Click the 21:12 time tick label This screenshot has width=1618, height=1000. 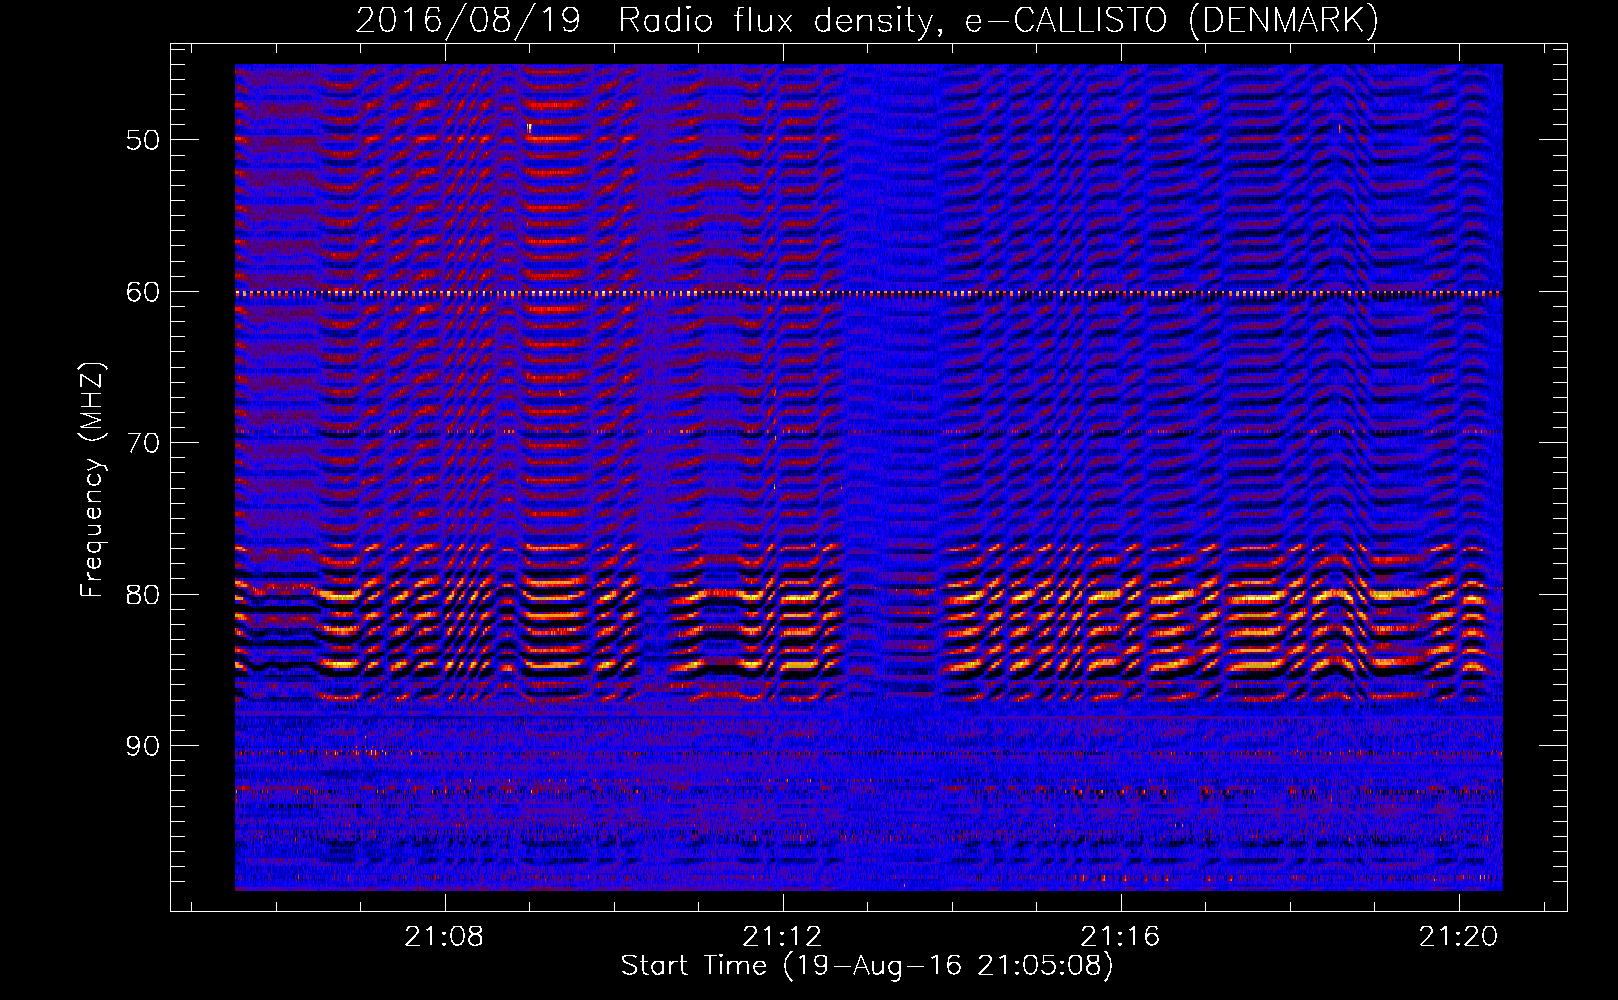pyautogui.click(x=782, y=936)
